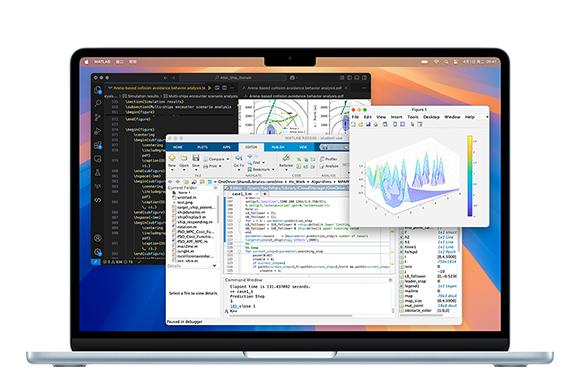Open the VS Code Search sidebar icon

tap(98, 104)
